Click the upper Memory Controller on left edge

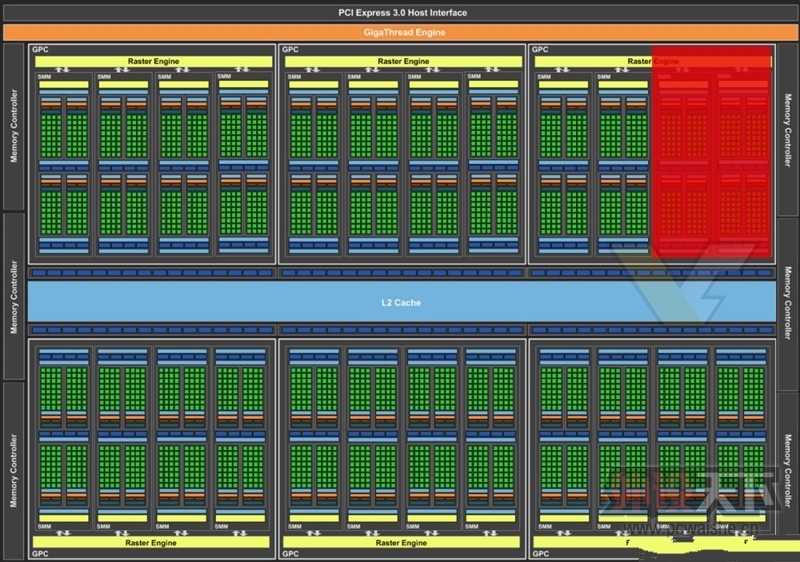[14, 126]
